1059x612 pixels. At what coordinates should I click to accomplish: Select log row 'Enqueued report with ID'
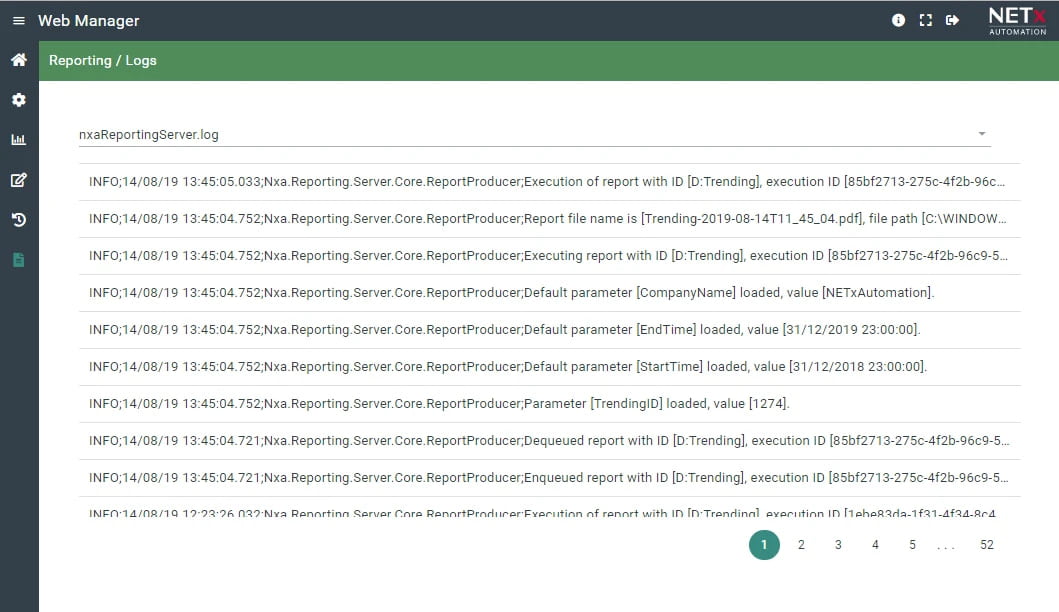pos(550,478)
